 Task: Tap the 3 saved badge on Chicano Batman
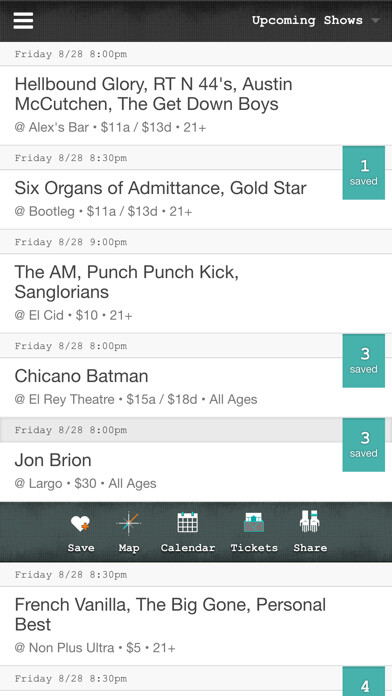[364, 360]
